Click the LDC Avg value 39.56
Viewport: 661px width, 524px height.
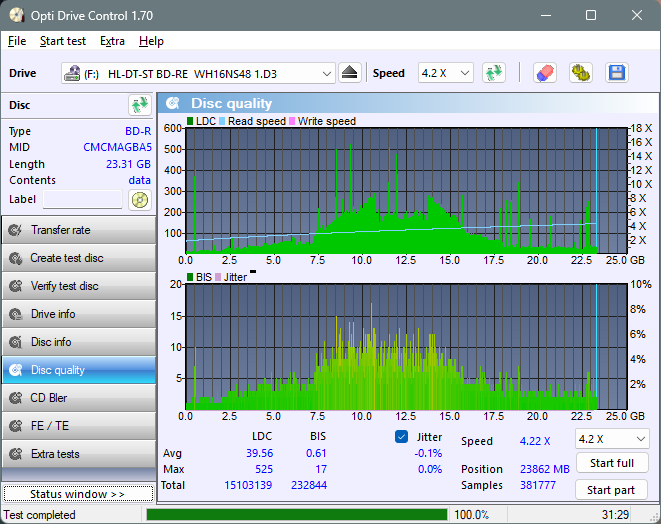point(260,453)
